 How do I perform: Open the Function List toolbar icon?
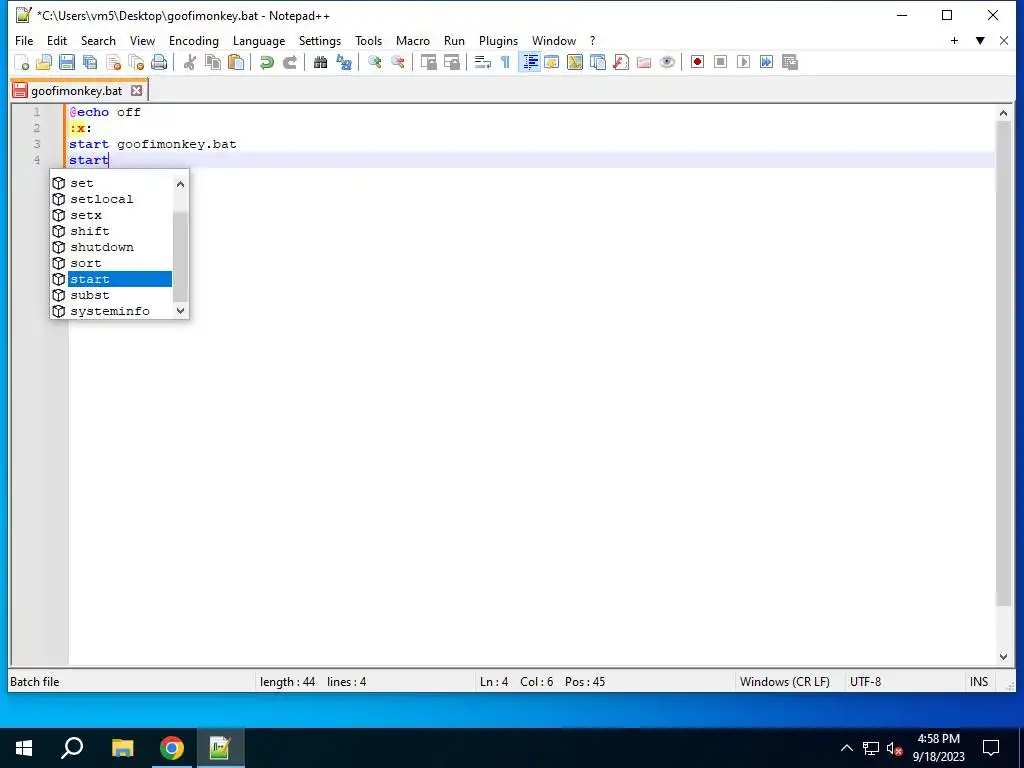(621, 62)
